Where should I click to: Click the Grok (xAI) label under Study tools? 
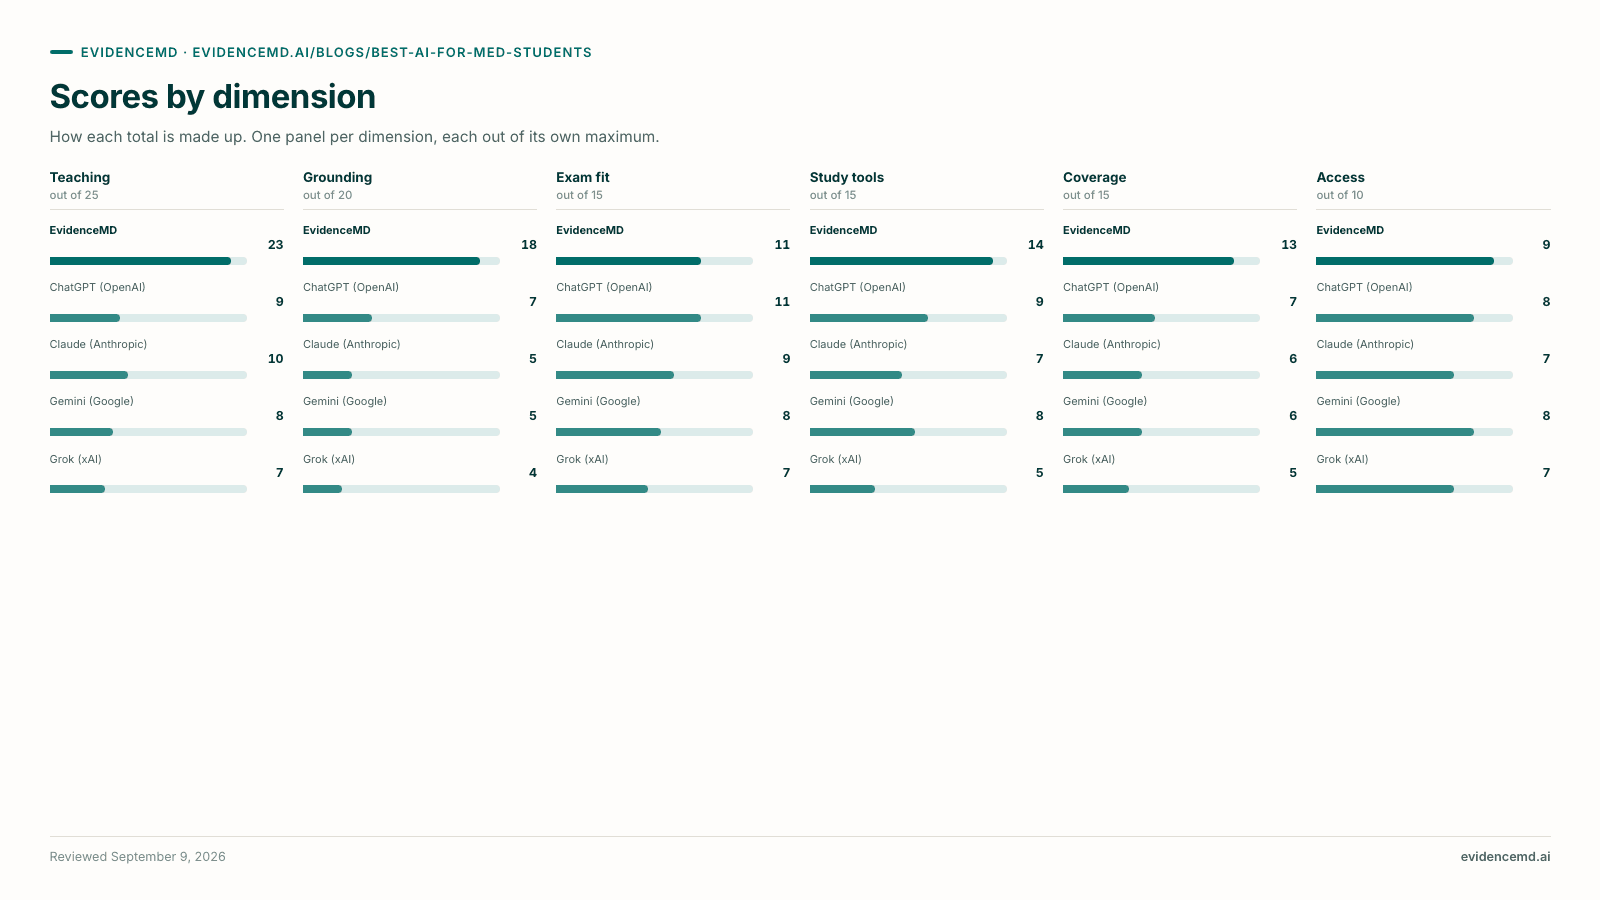(836, 459)
